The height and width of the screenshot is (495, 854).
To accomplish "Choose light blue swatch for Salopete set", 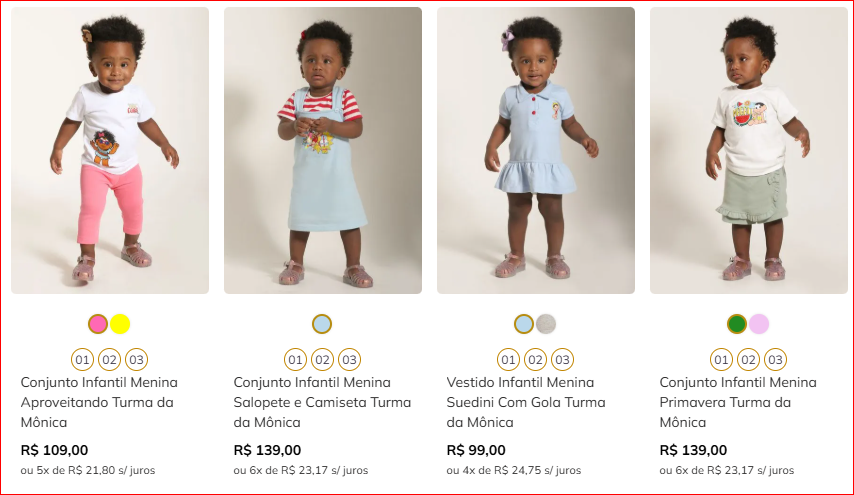I will tap(322, 324).
